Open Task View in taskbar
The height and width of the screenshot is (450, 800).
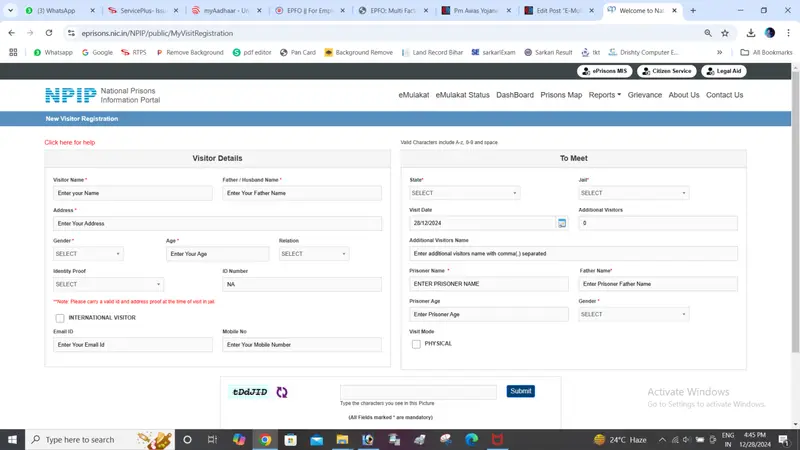(212, 439)
